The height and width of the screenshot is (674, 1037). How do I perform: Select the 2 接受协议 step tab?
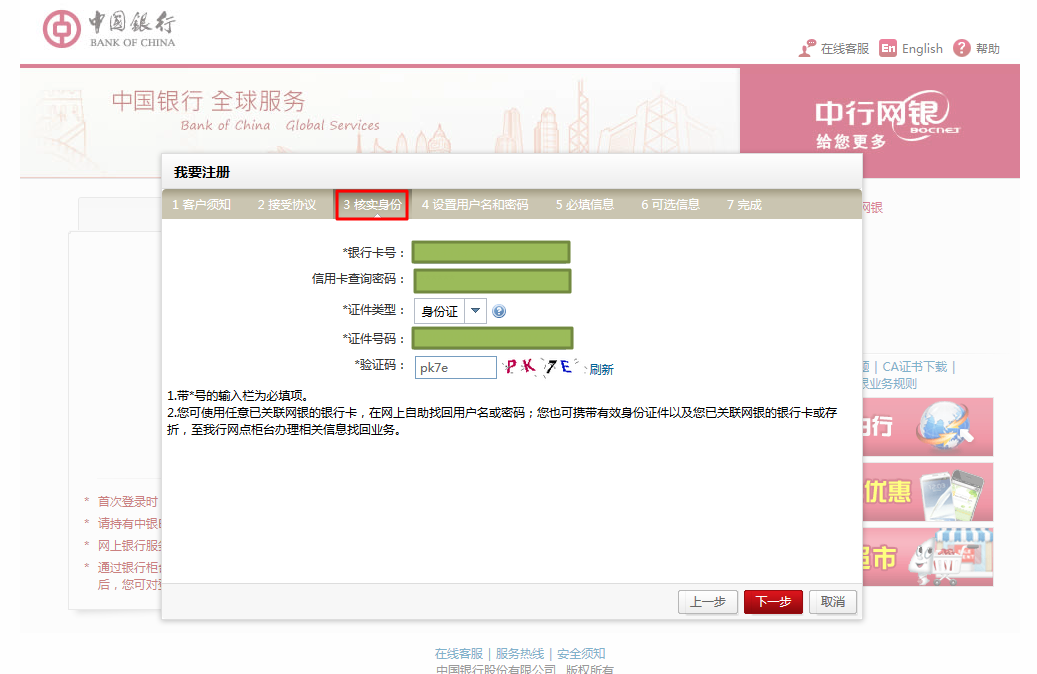coord(287,204)
